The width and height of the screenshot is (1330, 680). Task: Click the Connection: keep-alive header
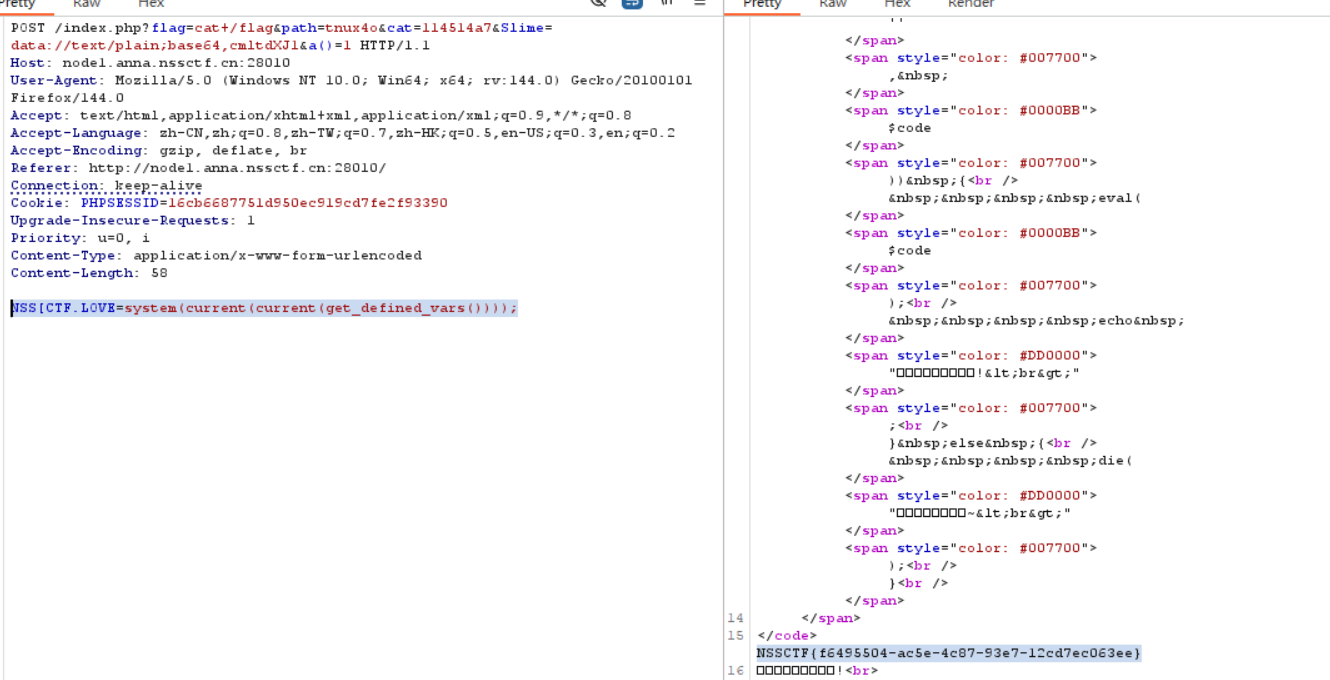pos(106,185)
